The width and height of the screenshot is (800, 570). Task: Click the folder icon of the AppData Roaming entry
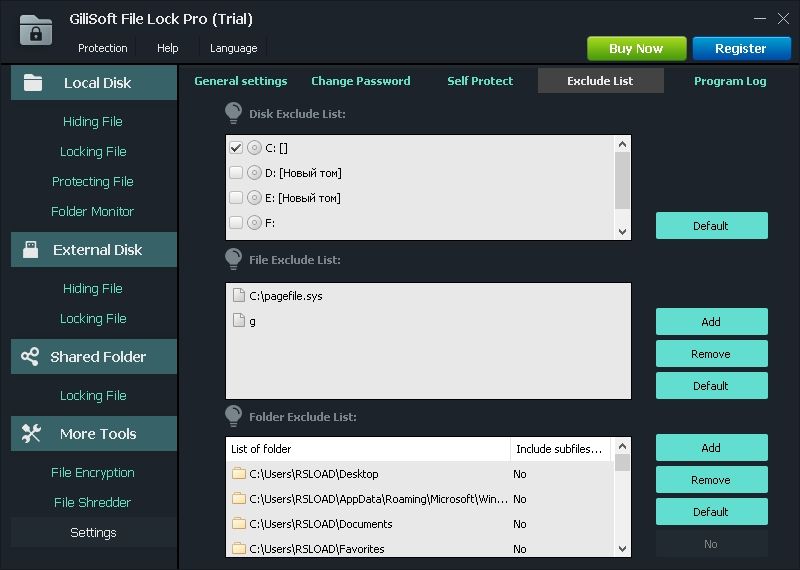(x=239, y=498)
